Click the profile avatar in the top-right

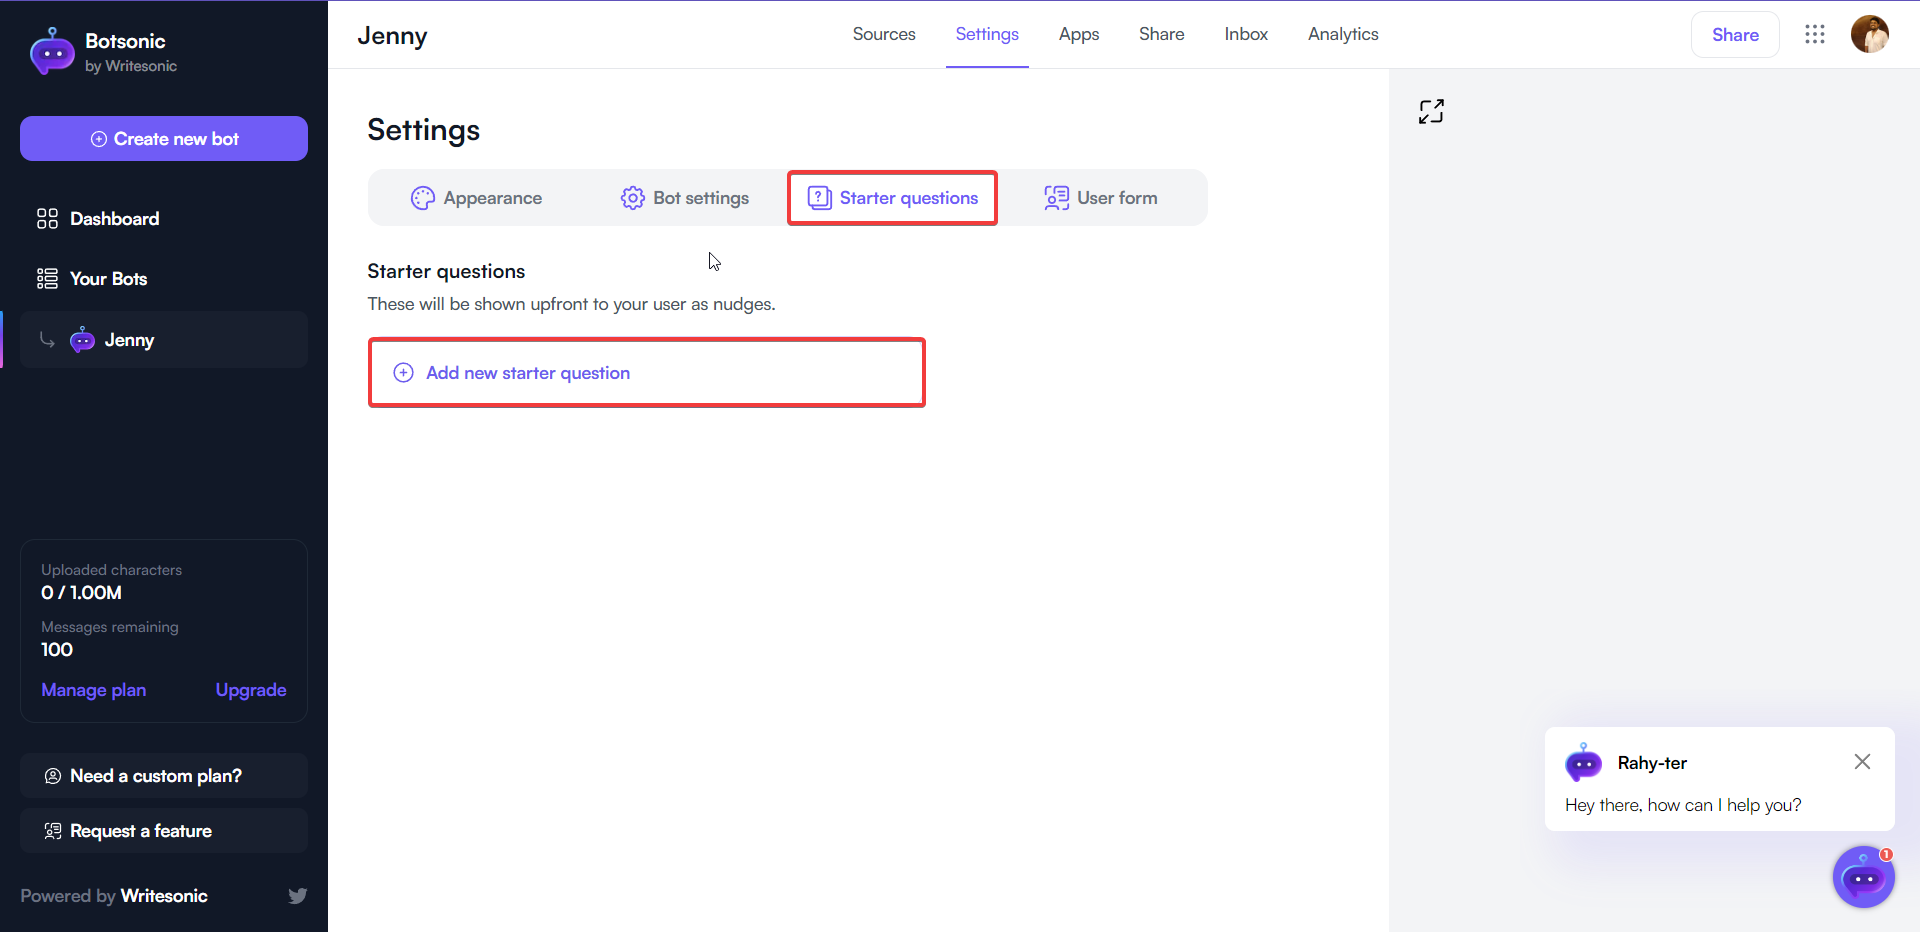tap(1870, 34)
